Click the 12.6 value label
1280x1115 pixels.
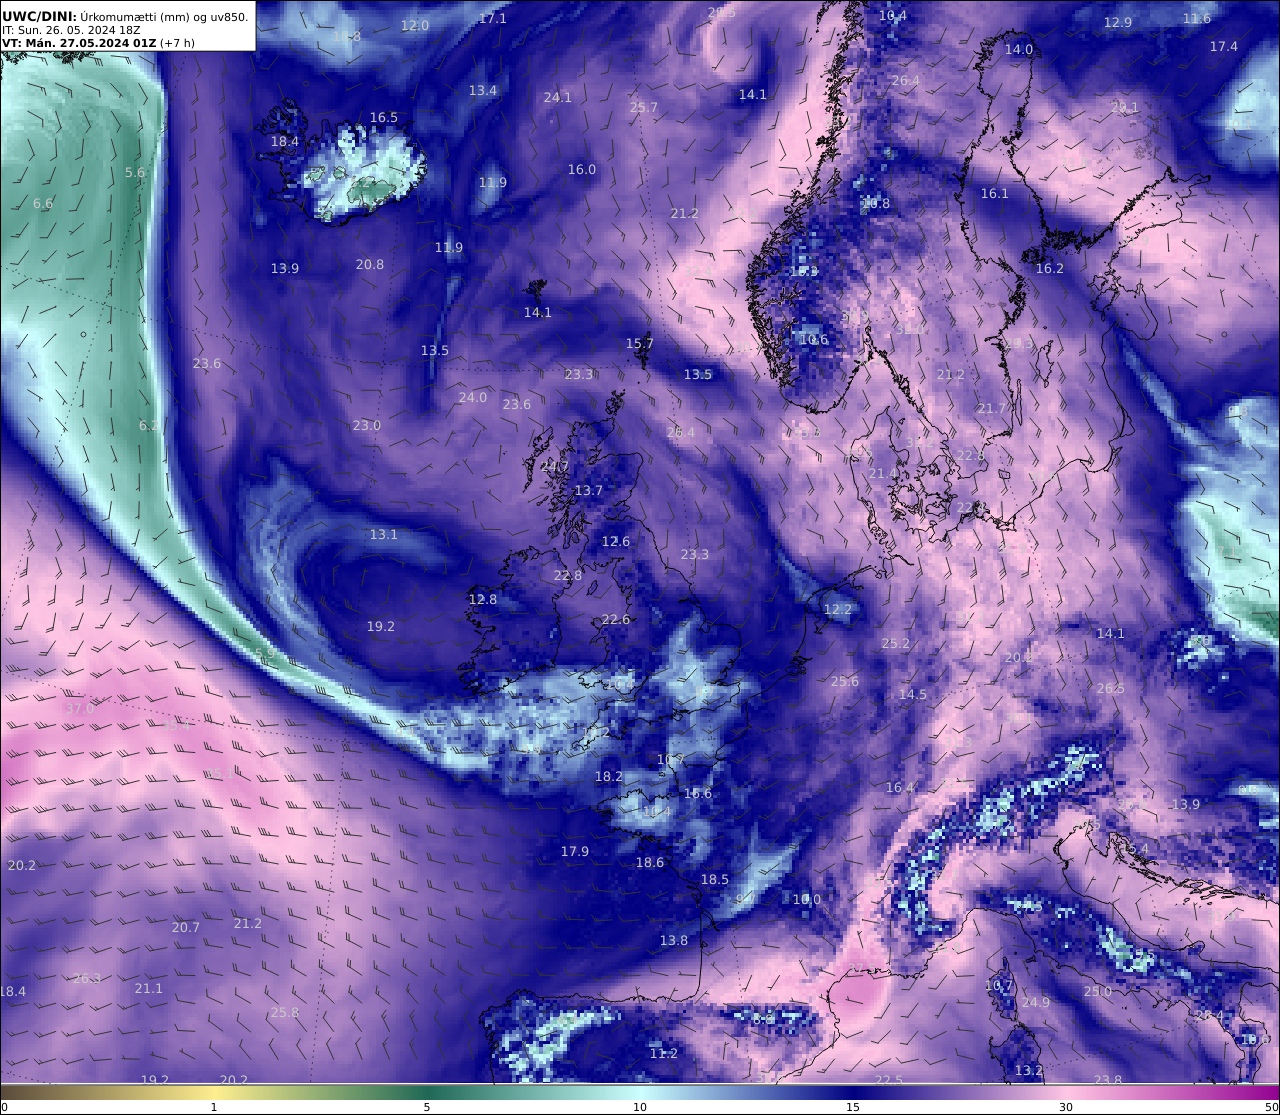coord(616,541)
